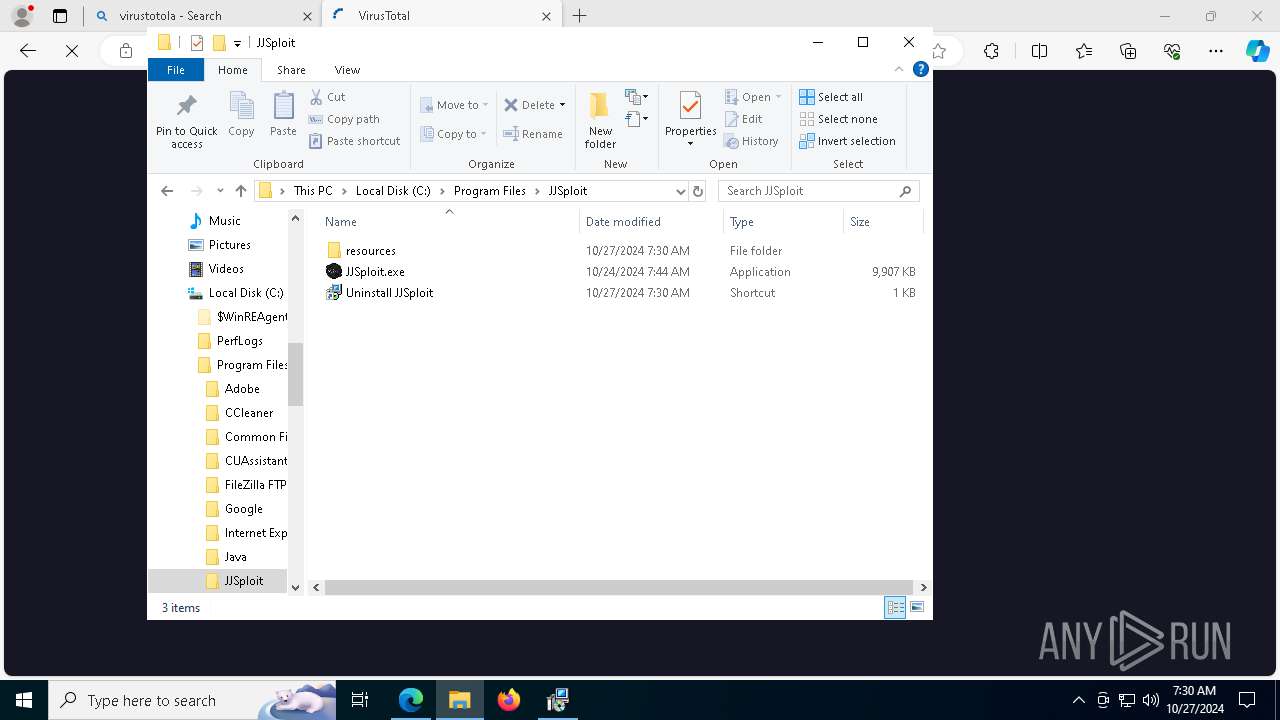The width and height of the screenshot is (1280, 720).
Task: Click Local Disk (C:) breadcrumb
Action: tap(393, 191)
